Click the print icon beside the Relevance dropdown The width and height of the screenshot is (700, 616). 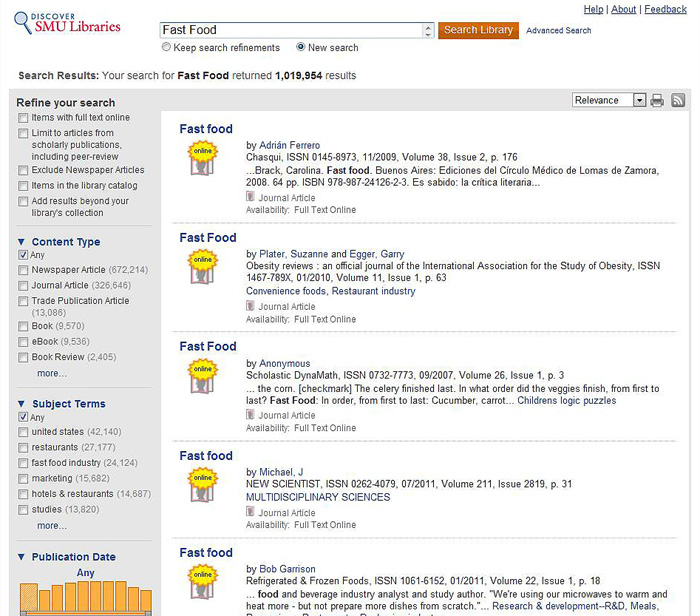coord(657,101)
